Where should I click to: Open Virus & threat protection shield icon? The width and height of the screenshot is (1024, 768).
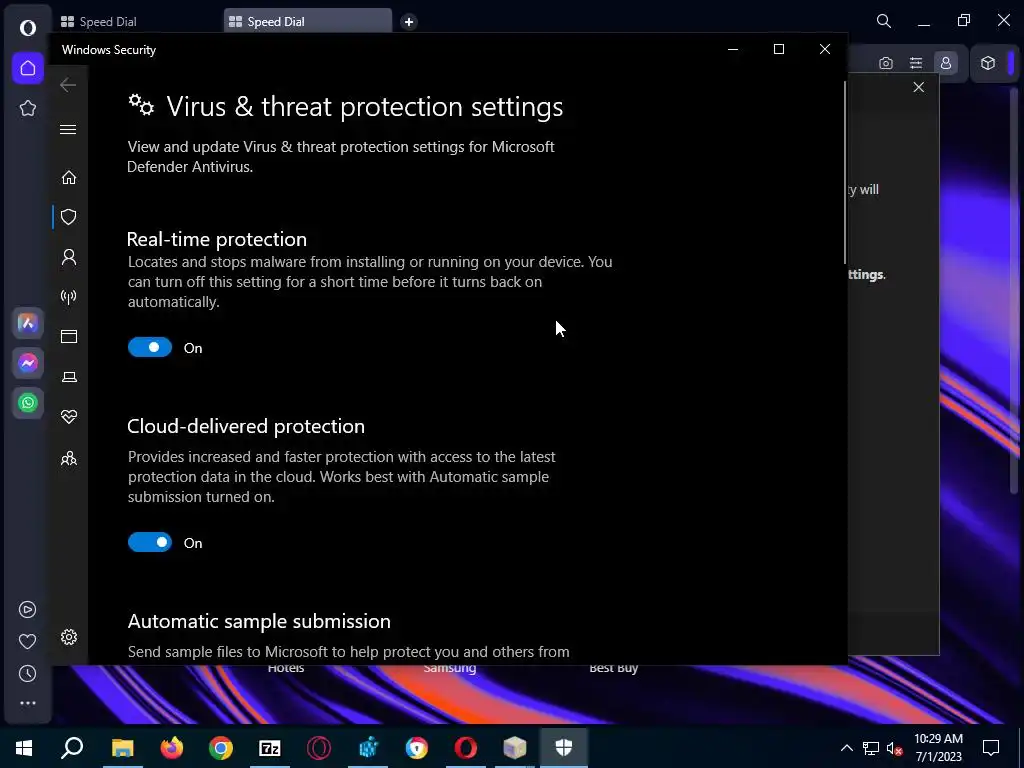[x=69, y=217]
